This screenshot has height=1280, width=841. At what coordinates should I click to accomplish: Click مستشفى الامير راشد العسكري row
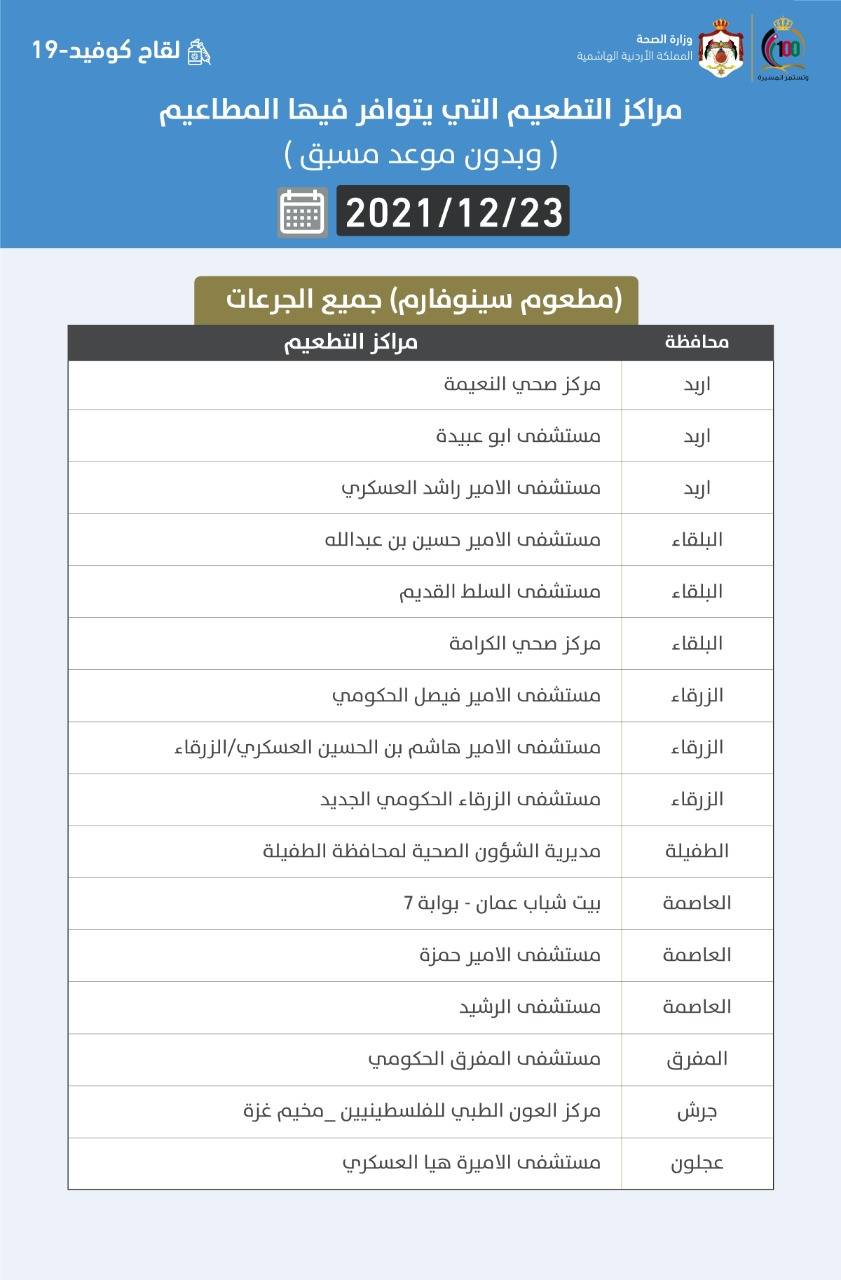tap(471, 489)
